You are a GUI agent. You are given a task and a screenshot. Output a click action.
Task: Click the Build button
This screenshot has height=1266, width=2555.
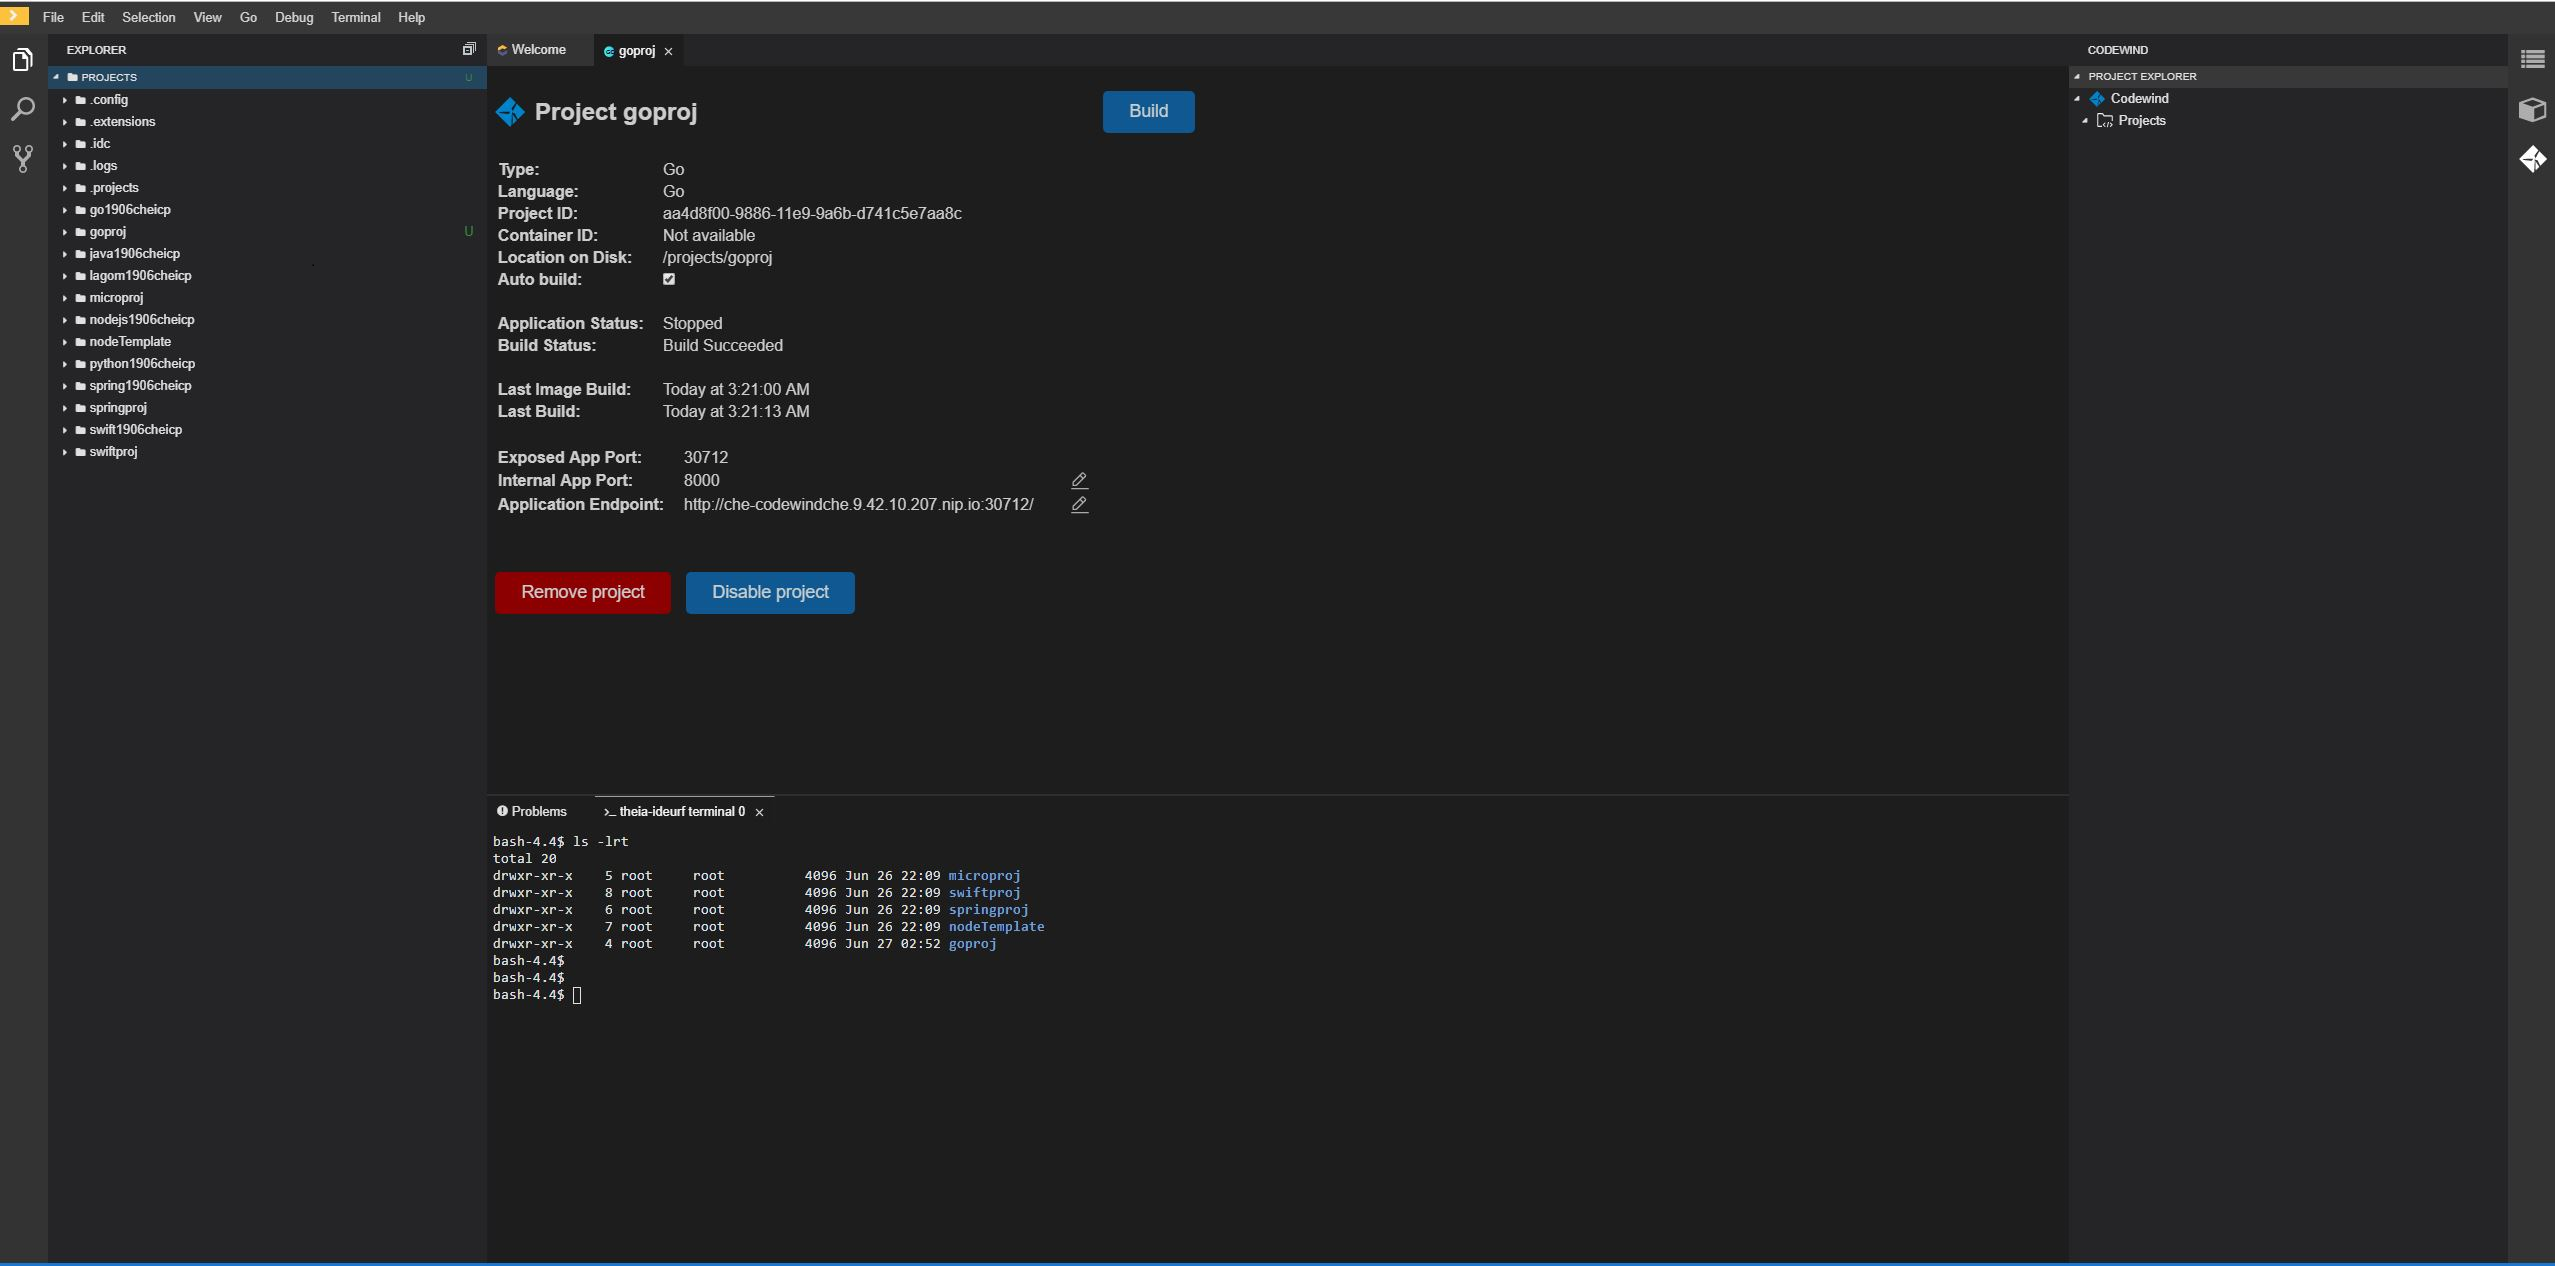tap(1147, 111)
